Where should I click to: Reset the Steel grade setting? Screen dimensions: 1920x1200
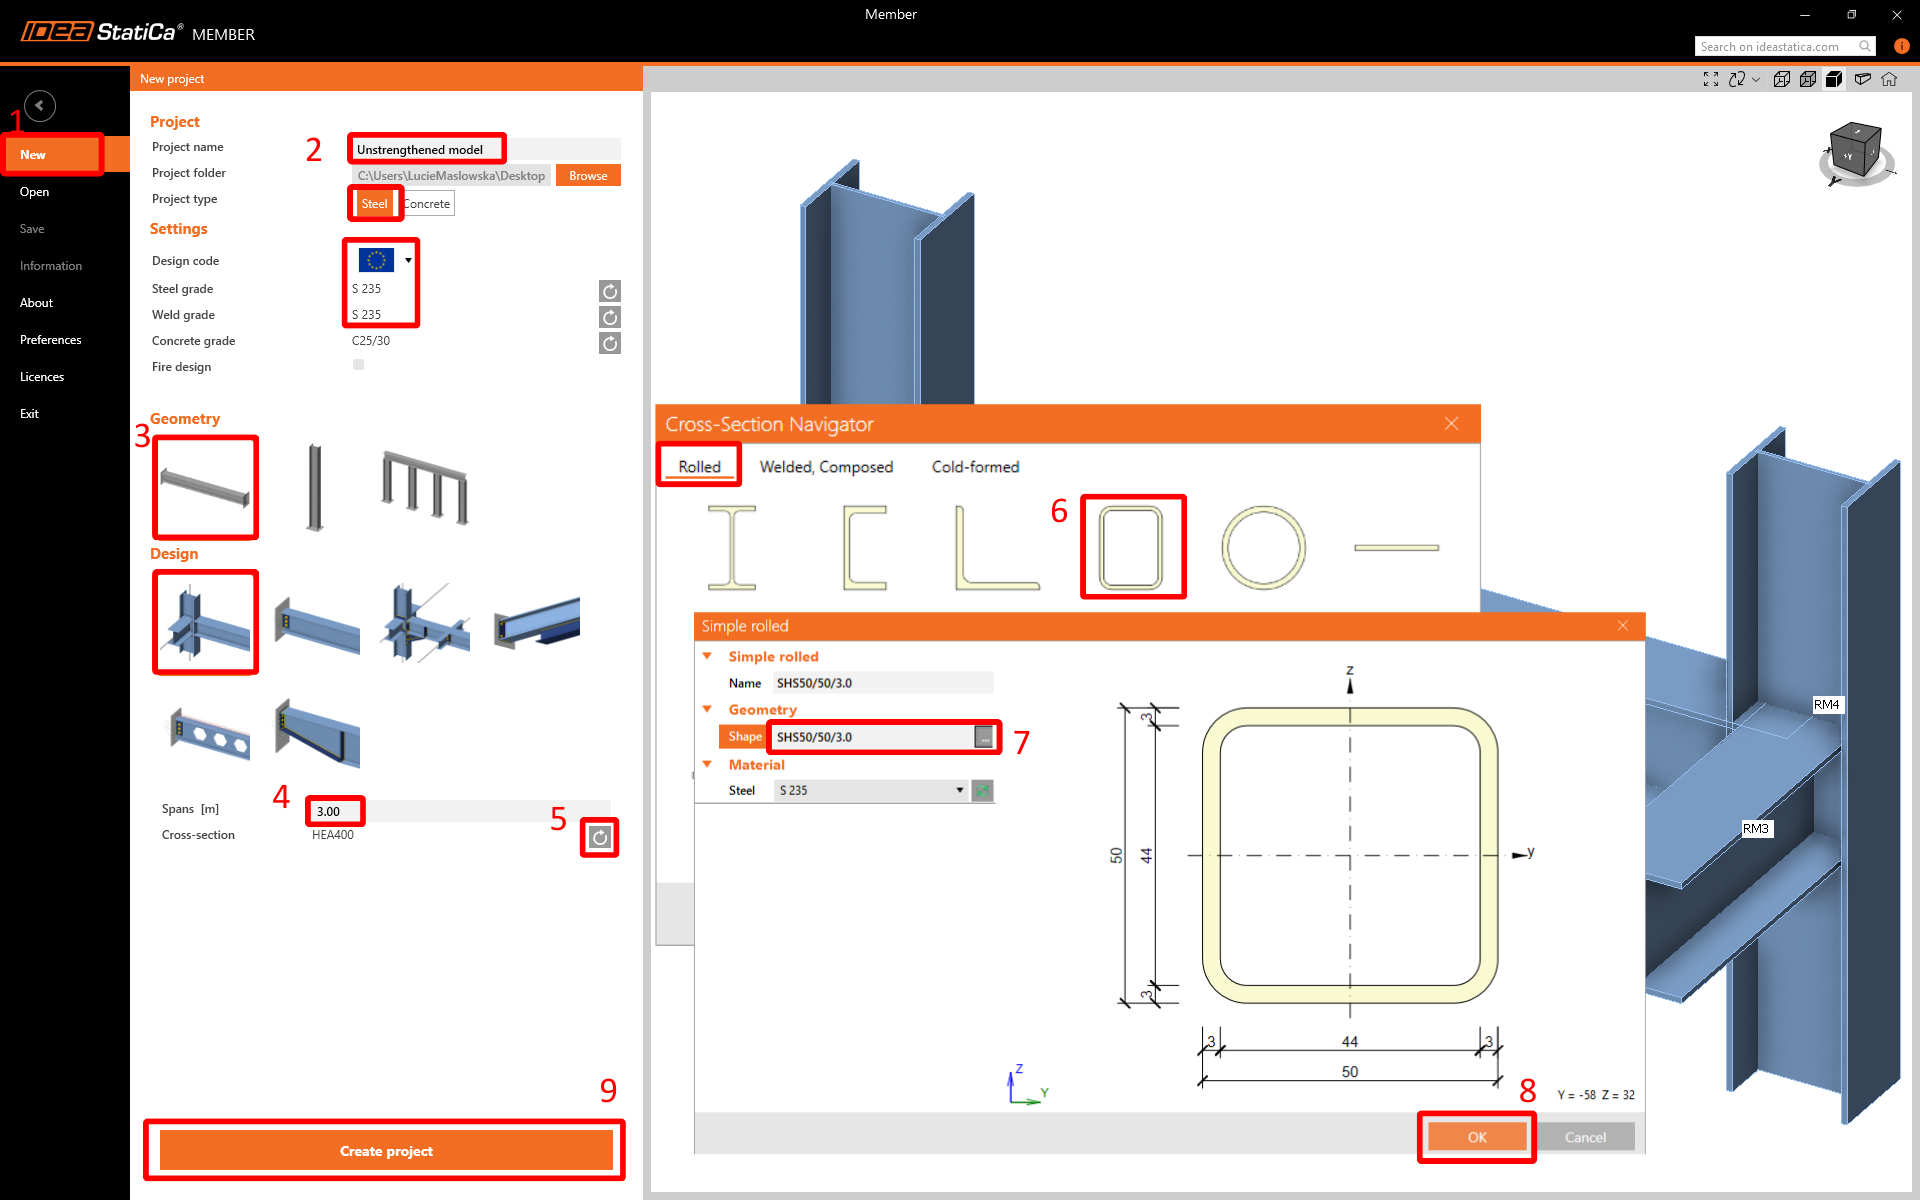click(610, 291)
